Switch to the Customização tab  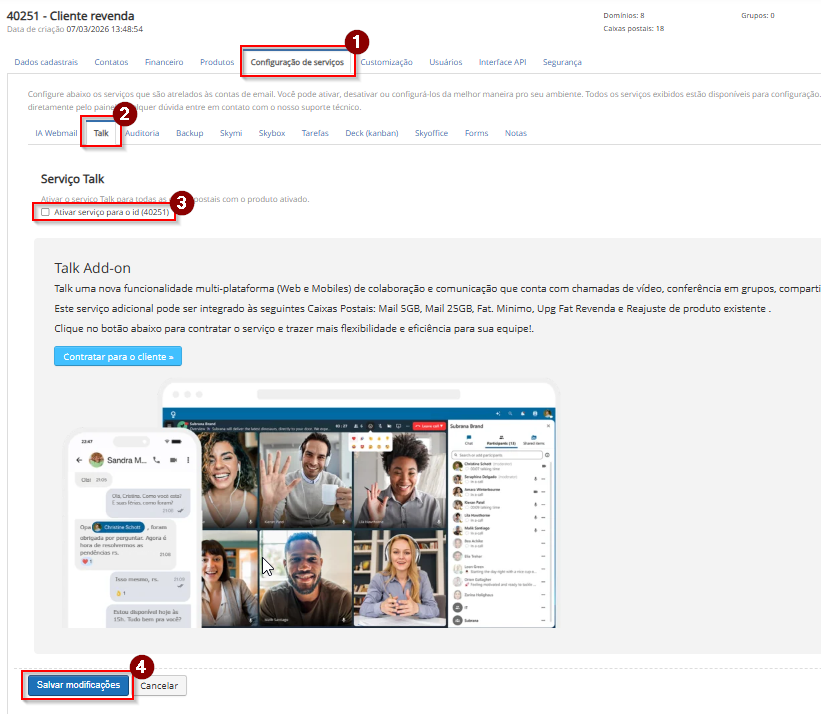386,62
